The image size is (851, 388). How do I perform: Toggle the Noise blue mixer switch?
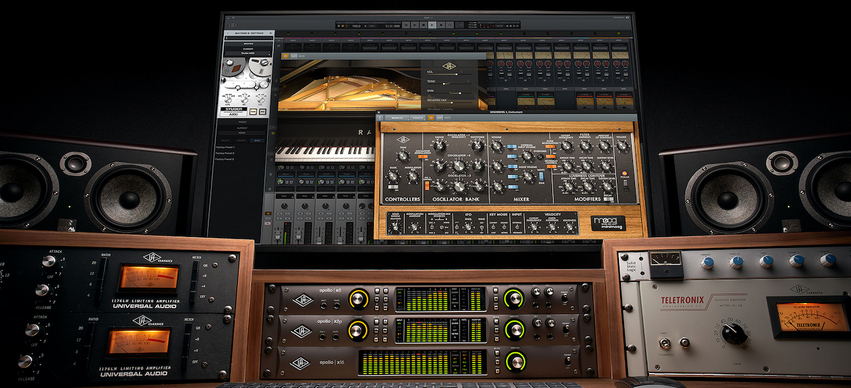(x=513, y=176)
